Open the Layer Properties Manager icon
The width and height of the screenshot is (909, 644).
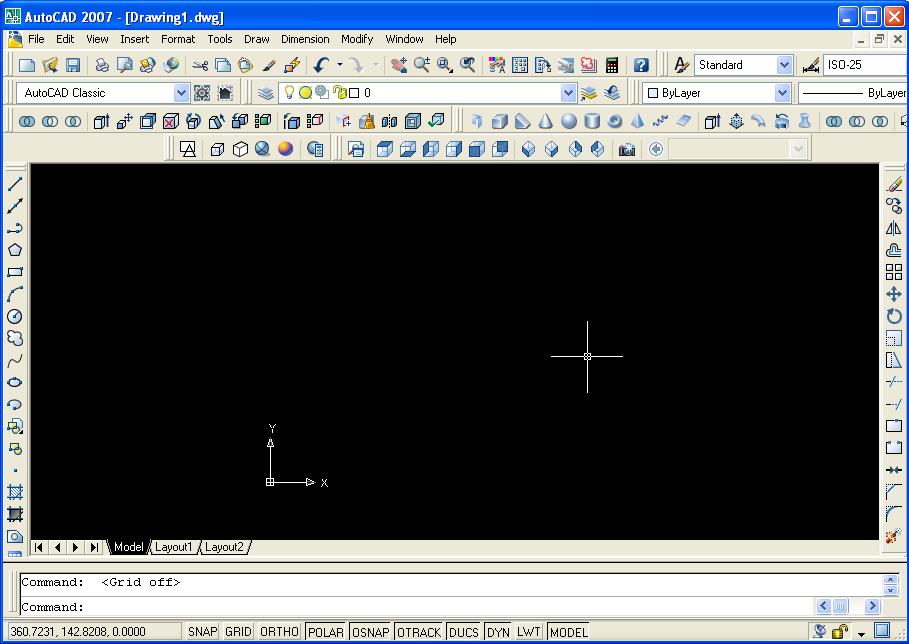[266, 93]
